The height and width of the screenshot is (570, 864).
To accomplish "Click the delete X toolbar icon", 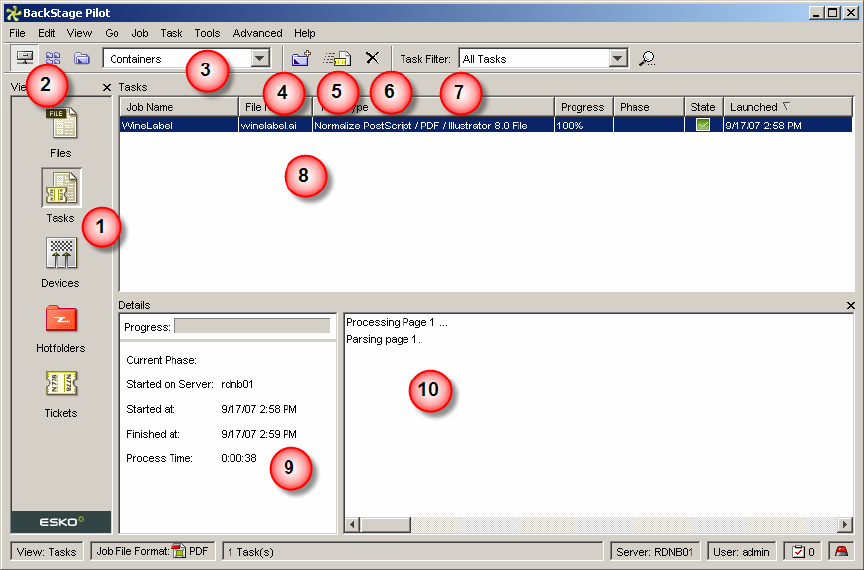I will [372, 58].
